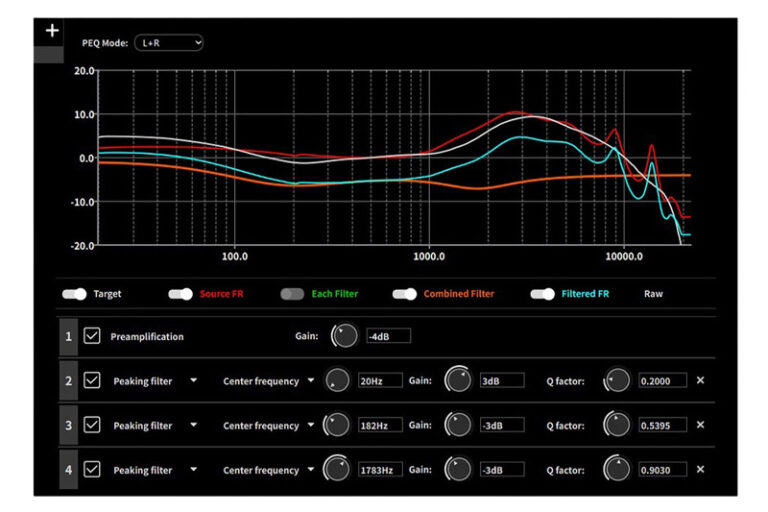This screenshot has width=768, height=512.
Task: Click the gain knob in row 3
Action: [x=458, y=425]
